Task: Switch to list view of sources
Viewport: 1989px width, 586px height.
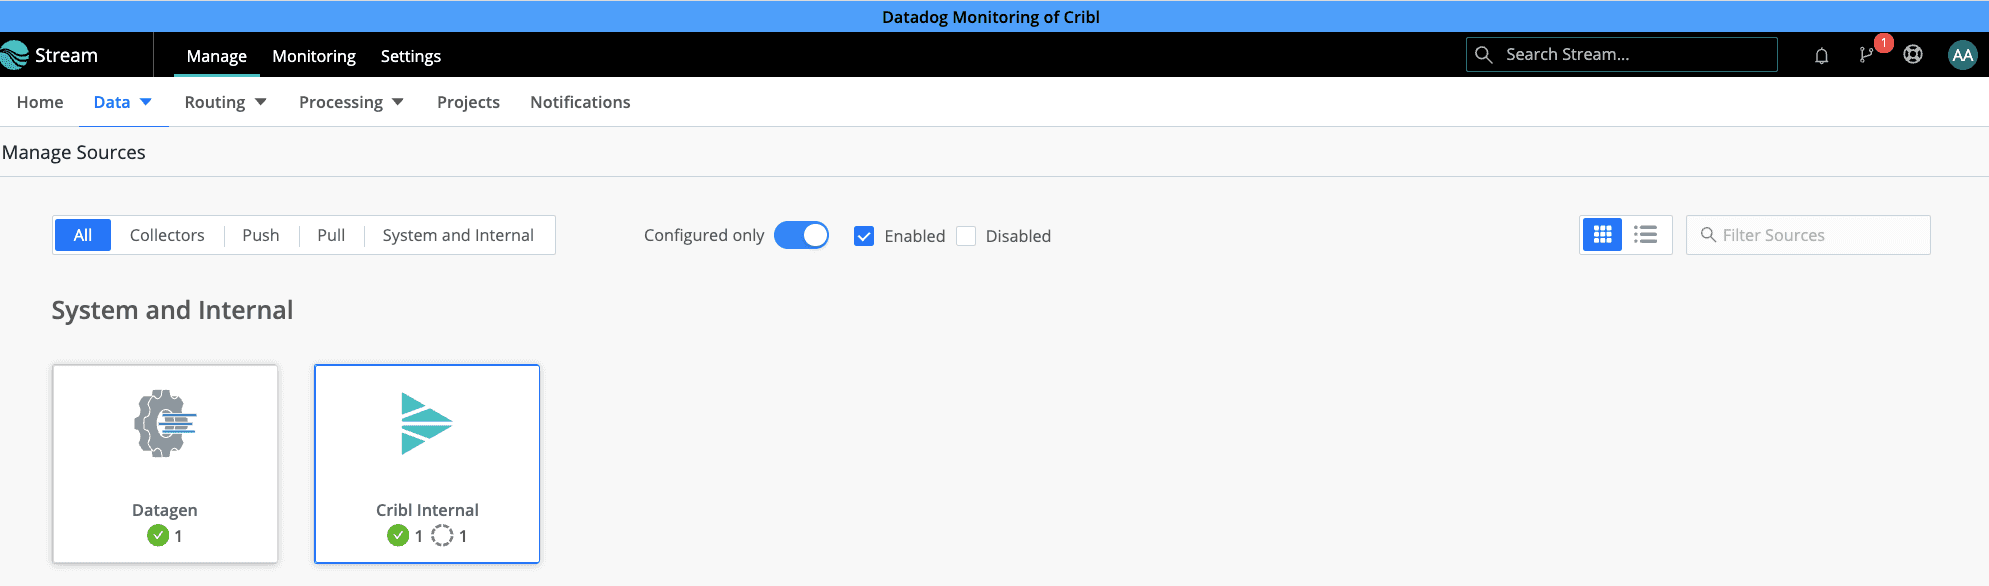Action: [1646, 235]
